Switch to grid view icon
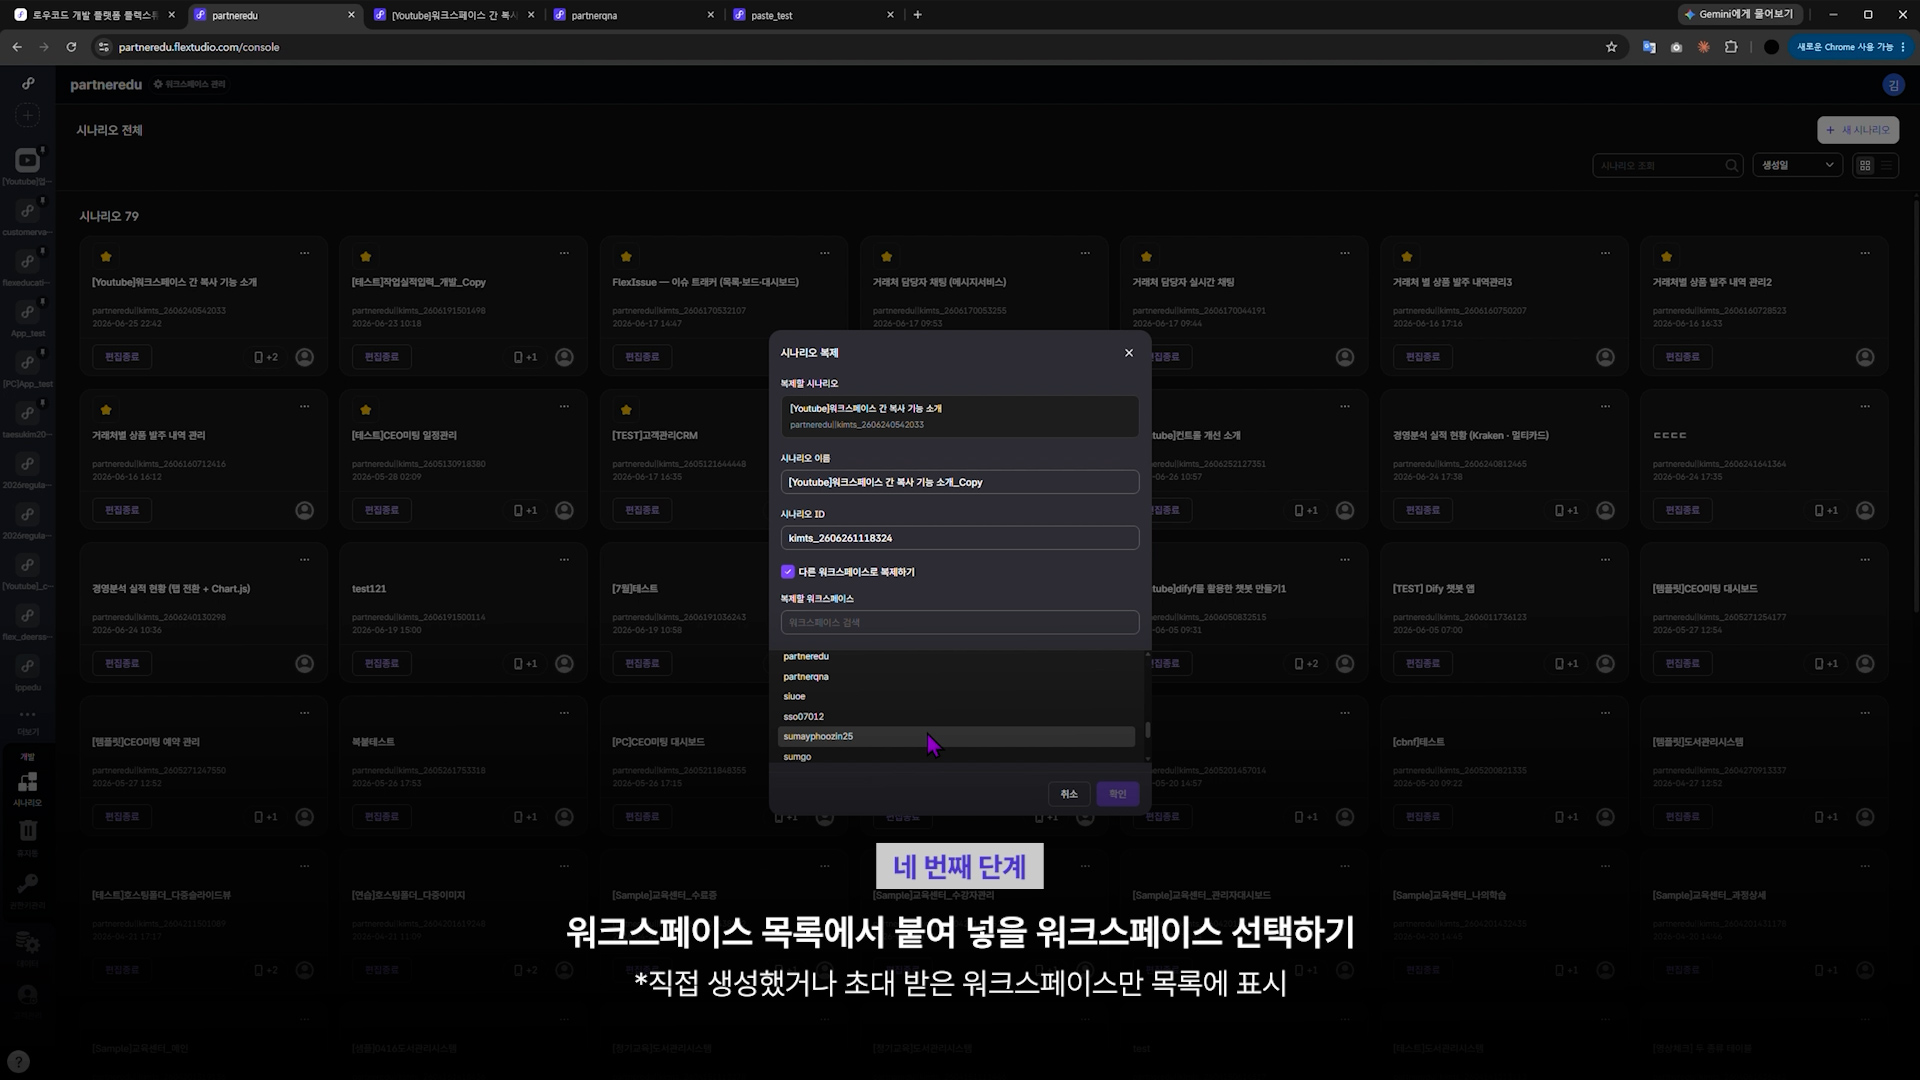Screen dimensions: 1920x1080 [1865, 165]
